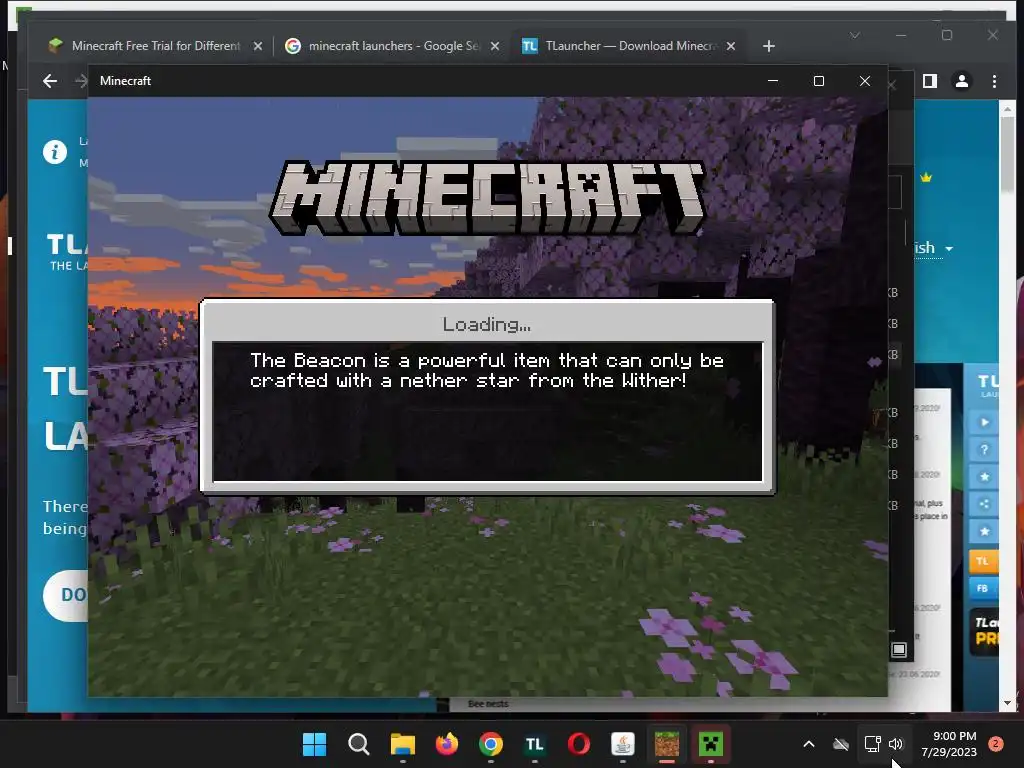Click the share icon in TLauncher sidebar

pos(984,504)
